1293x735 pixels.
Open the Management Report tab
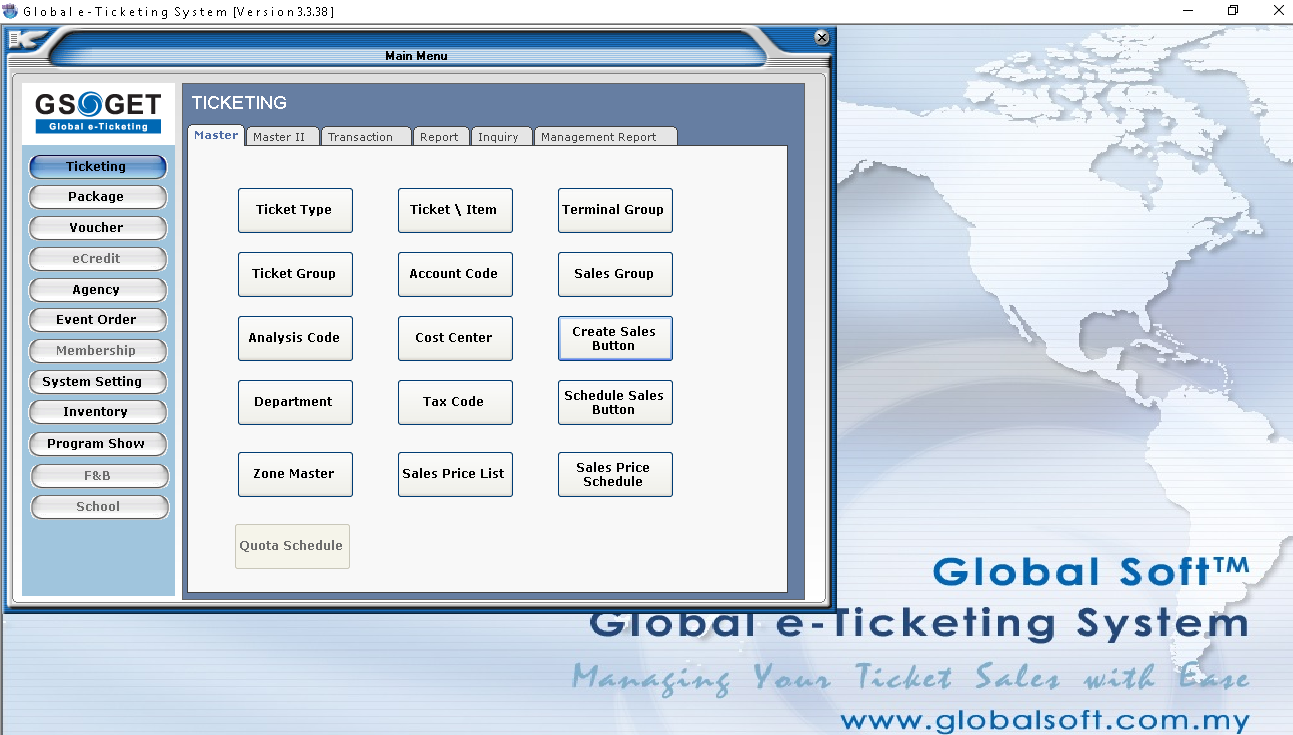coord(605,135)
